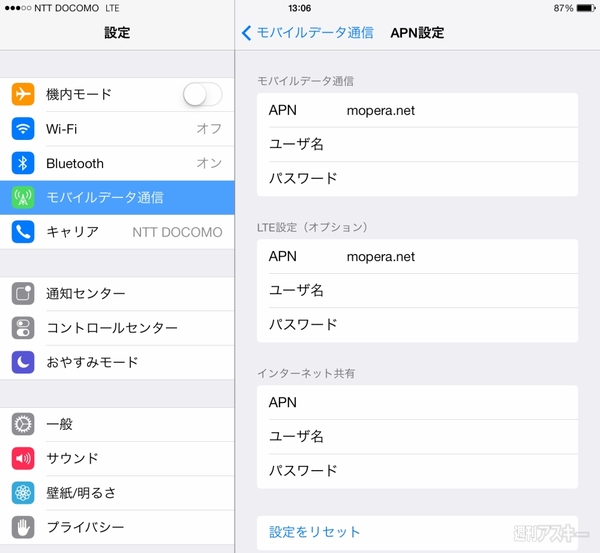Image resolution: width=600 pixels, height=553 pixels.
Task: Tap the インターネット共有 section header
Action: click(x=306, y=374)
